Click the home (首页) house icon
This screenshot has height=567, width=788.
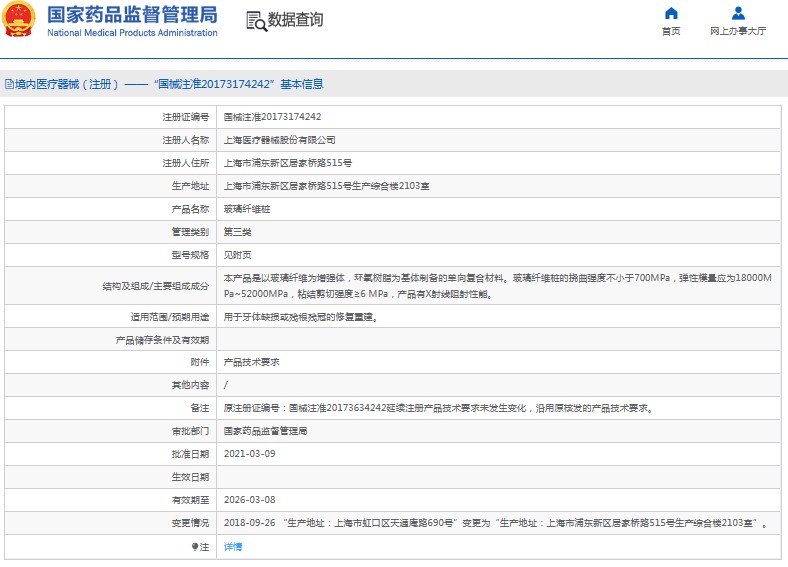[671, 14]
